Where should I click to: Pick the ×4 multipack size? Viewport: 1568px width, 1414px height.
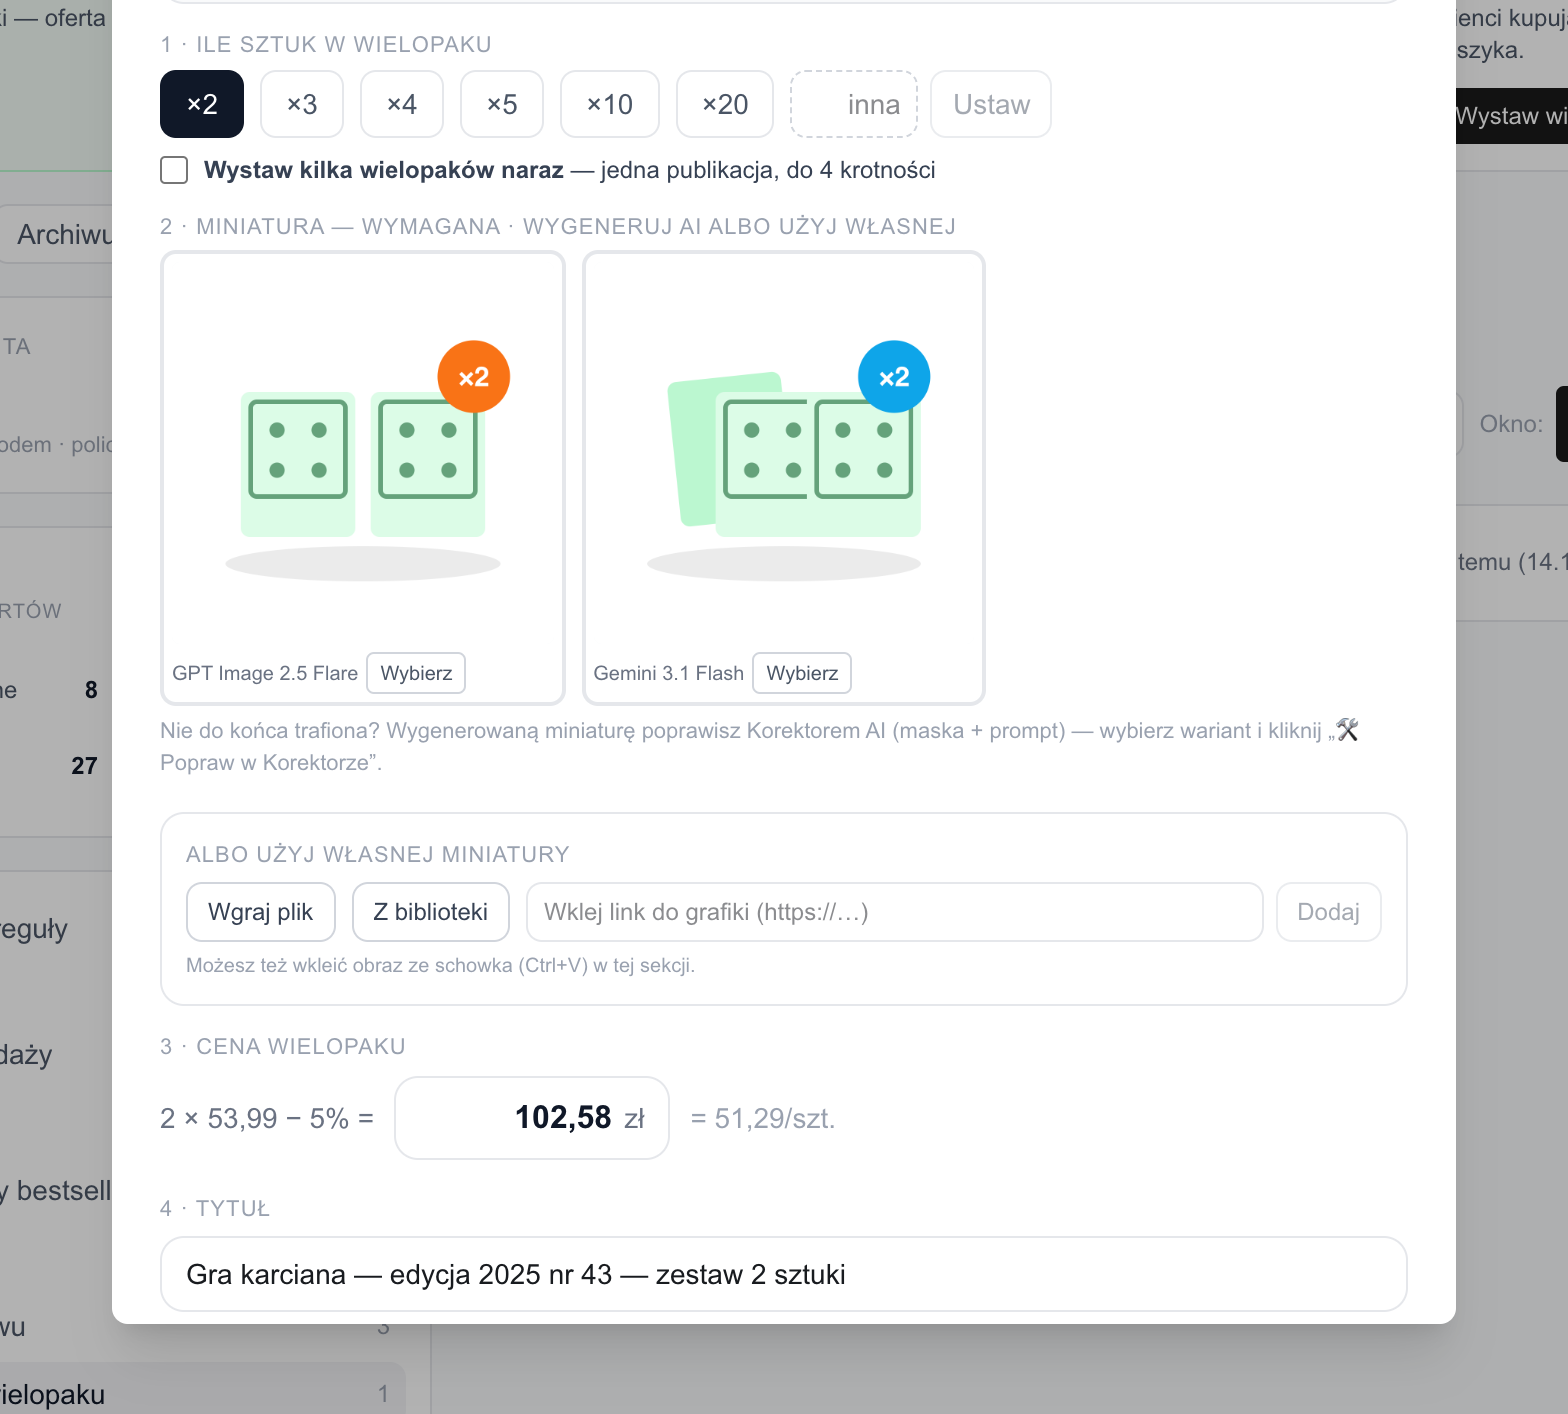pyautogui.click(x=402, y=104)
